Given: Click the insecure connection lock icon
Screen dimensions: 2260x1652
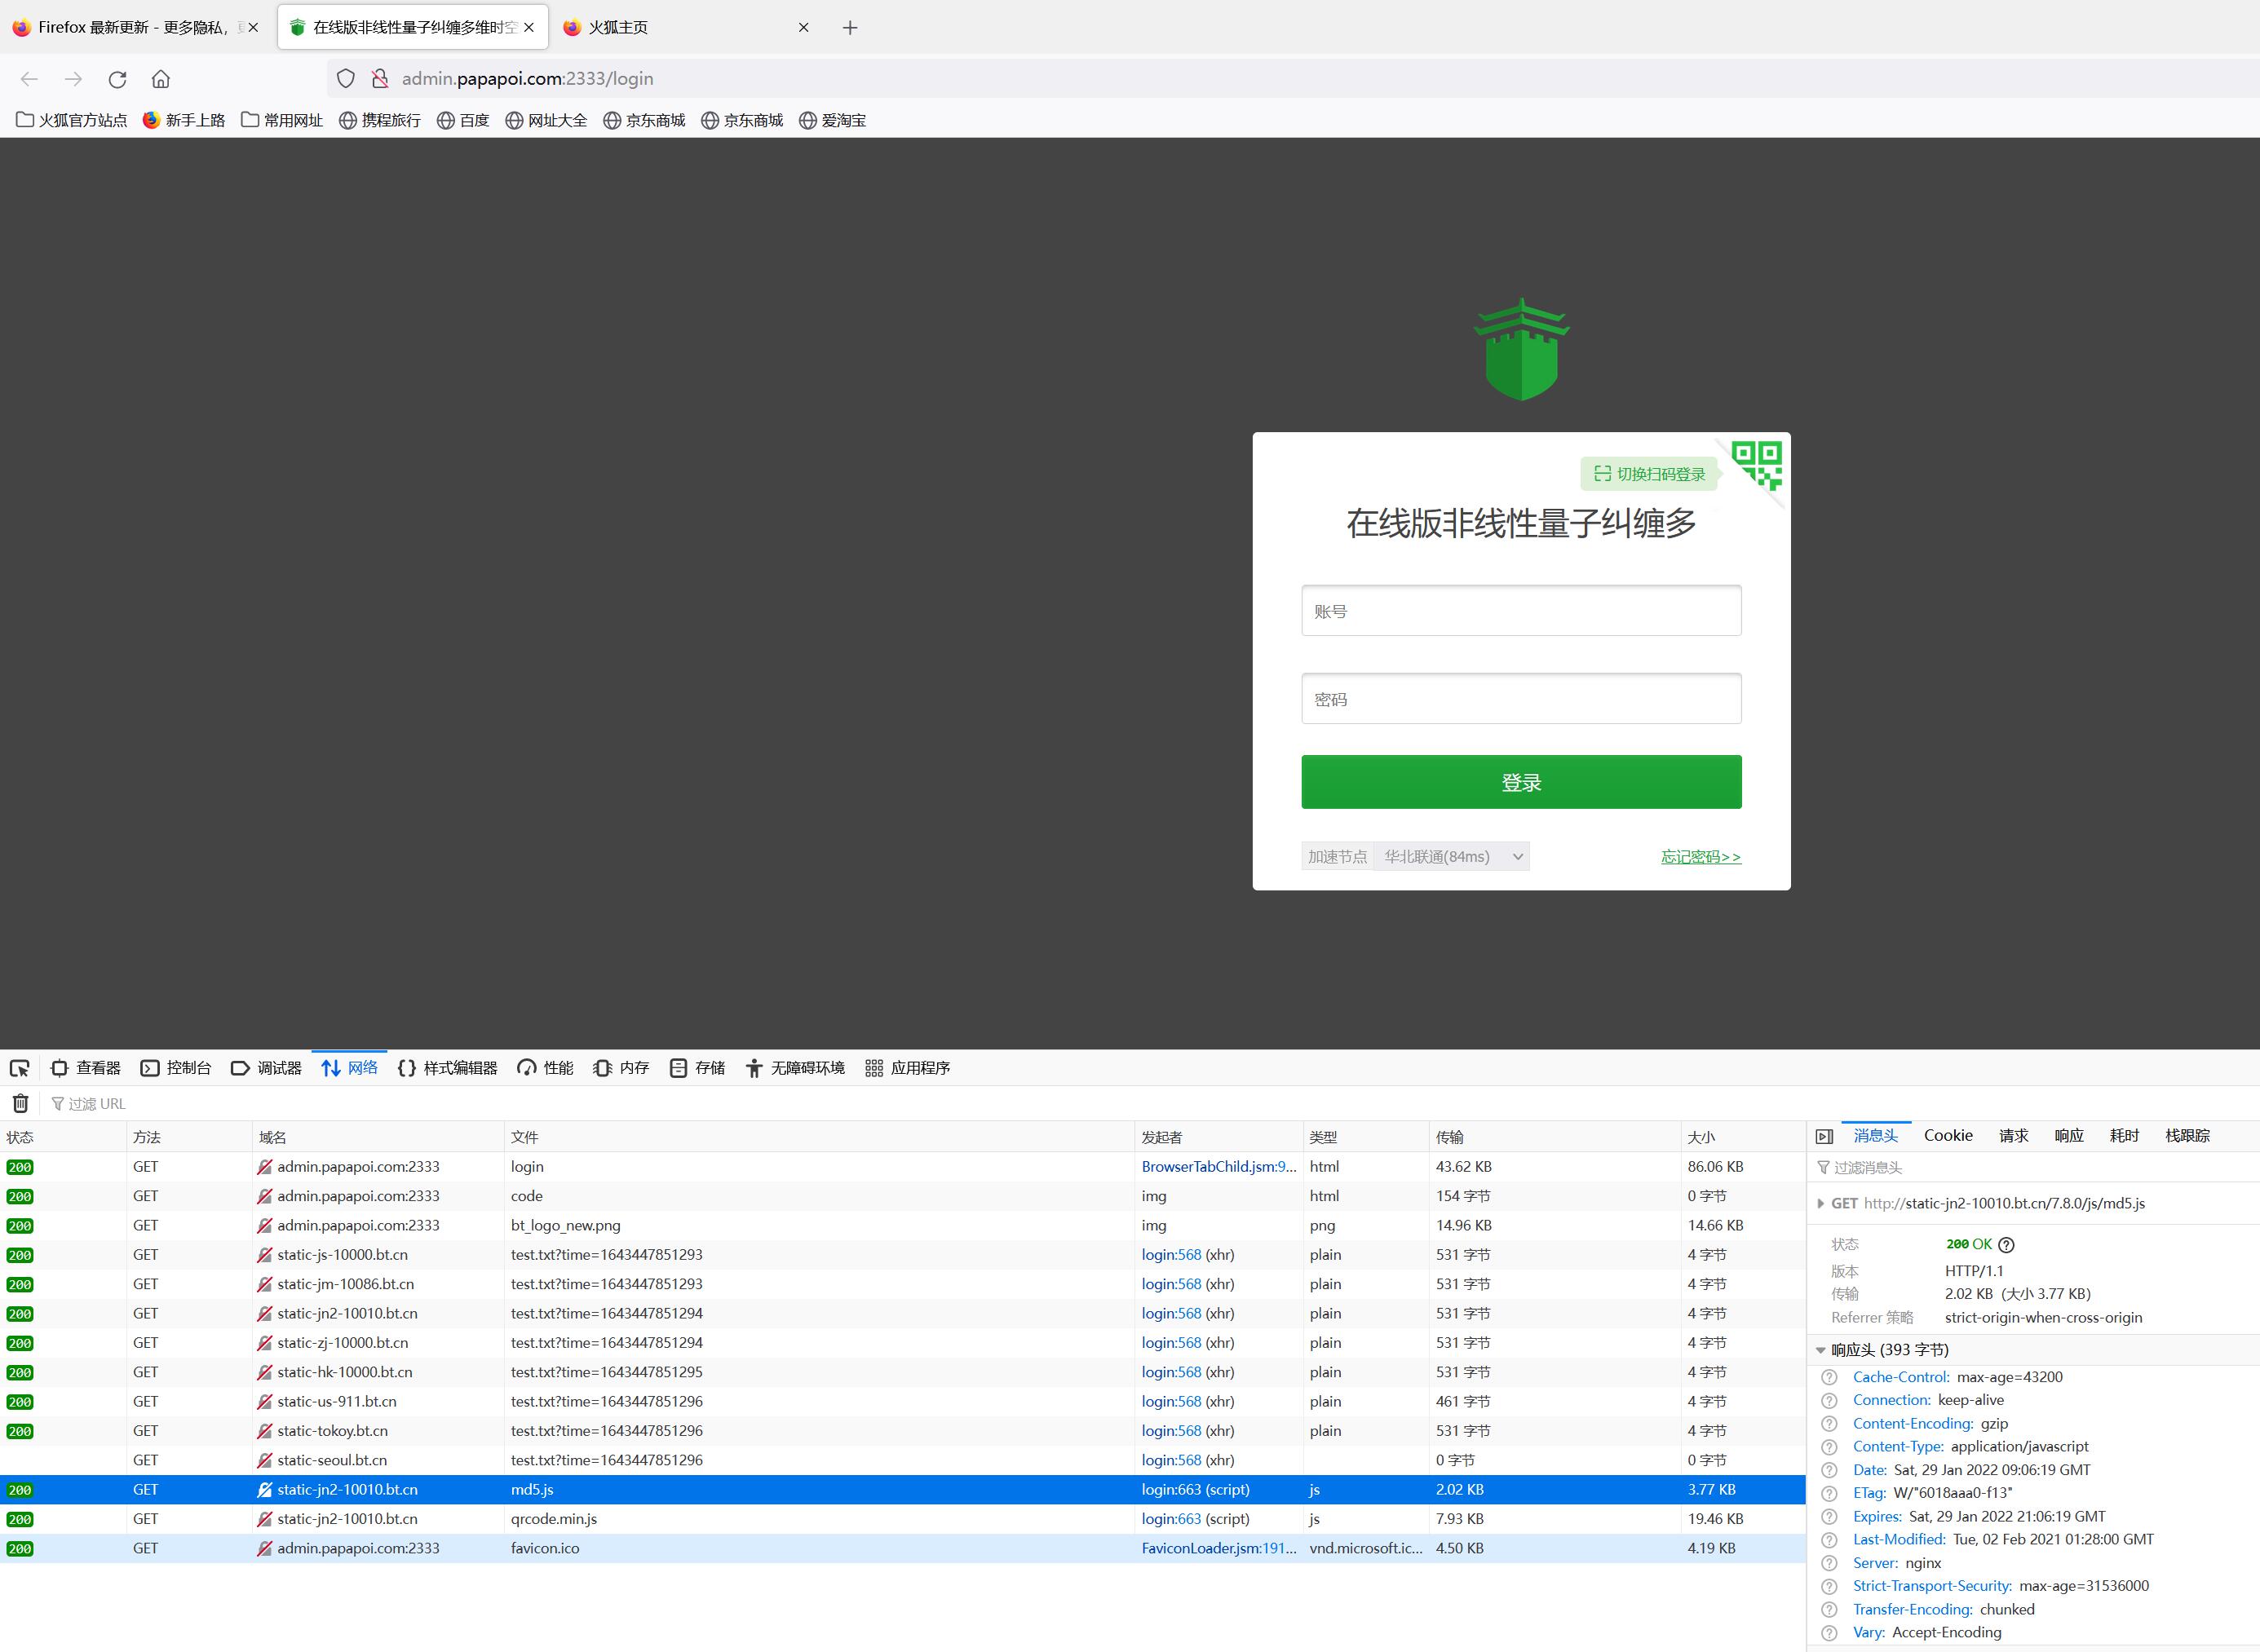Looking at the screenshot, I should point(380,79).
